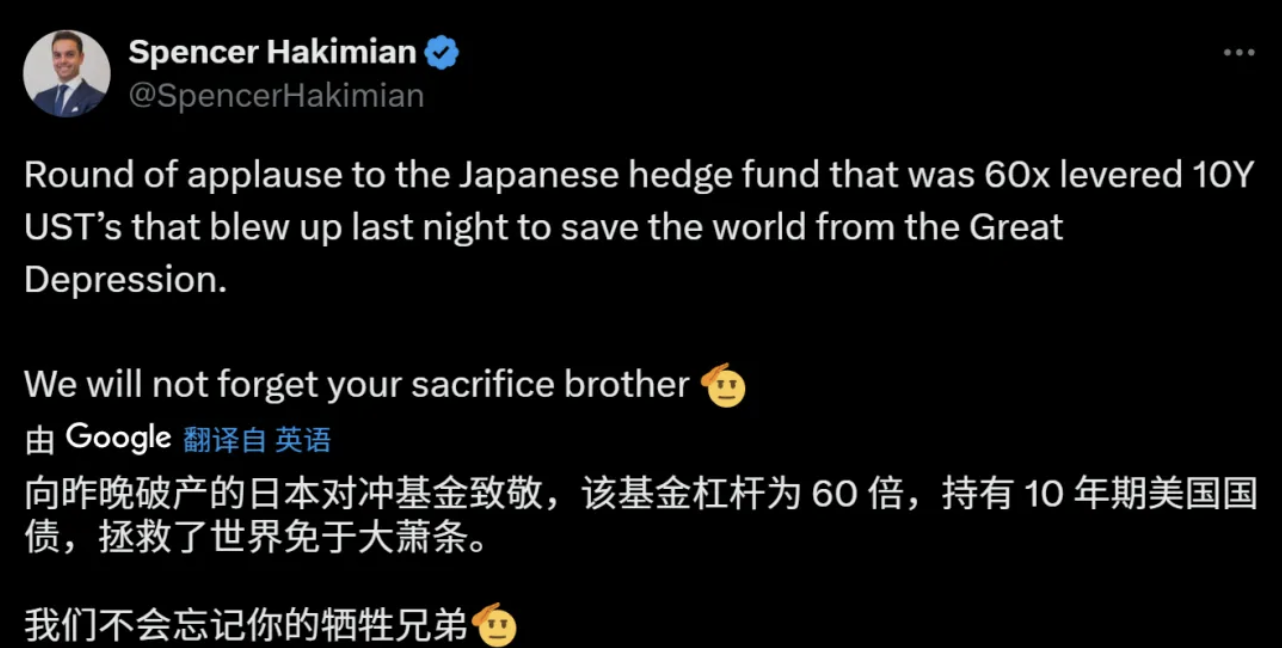Viewport: 1282px width, 648px height.
Task: Click the saluting emoji after 'sacrifice brother'
Action: [x=725, y=385]
